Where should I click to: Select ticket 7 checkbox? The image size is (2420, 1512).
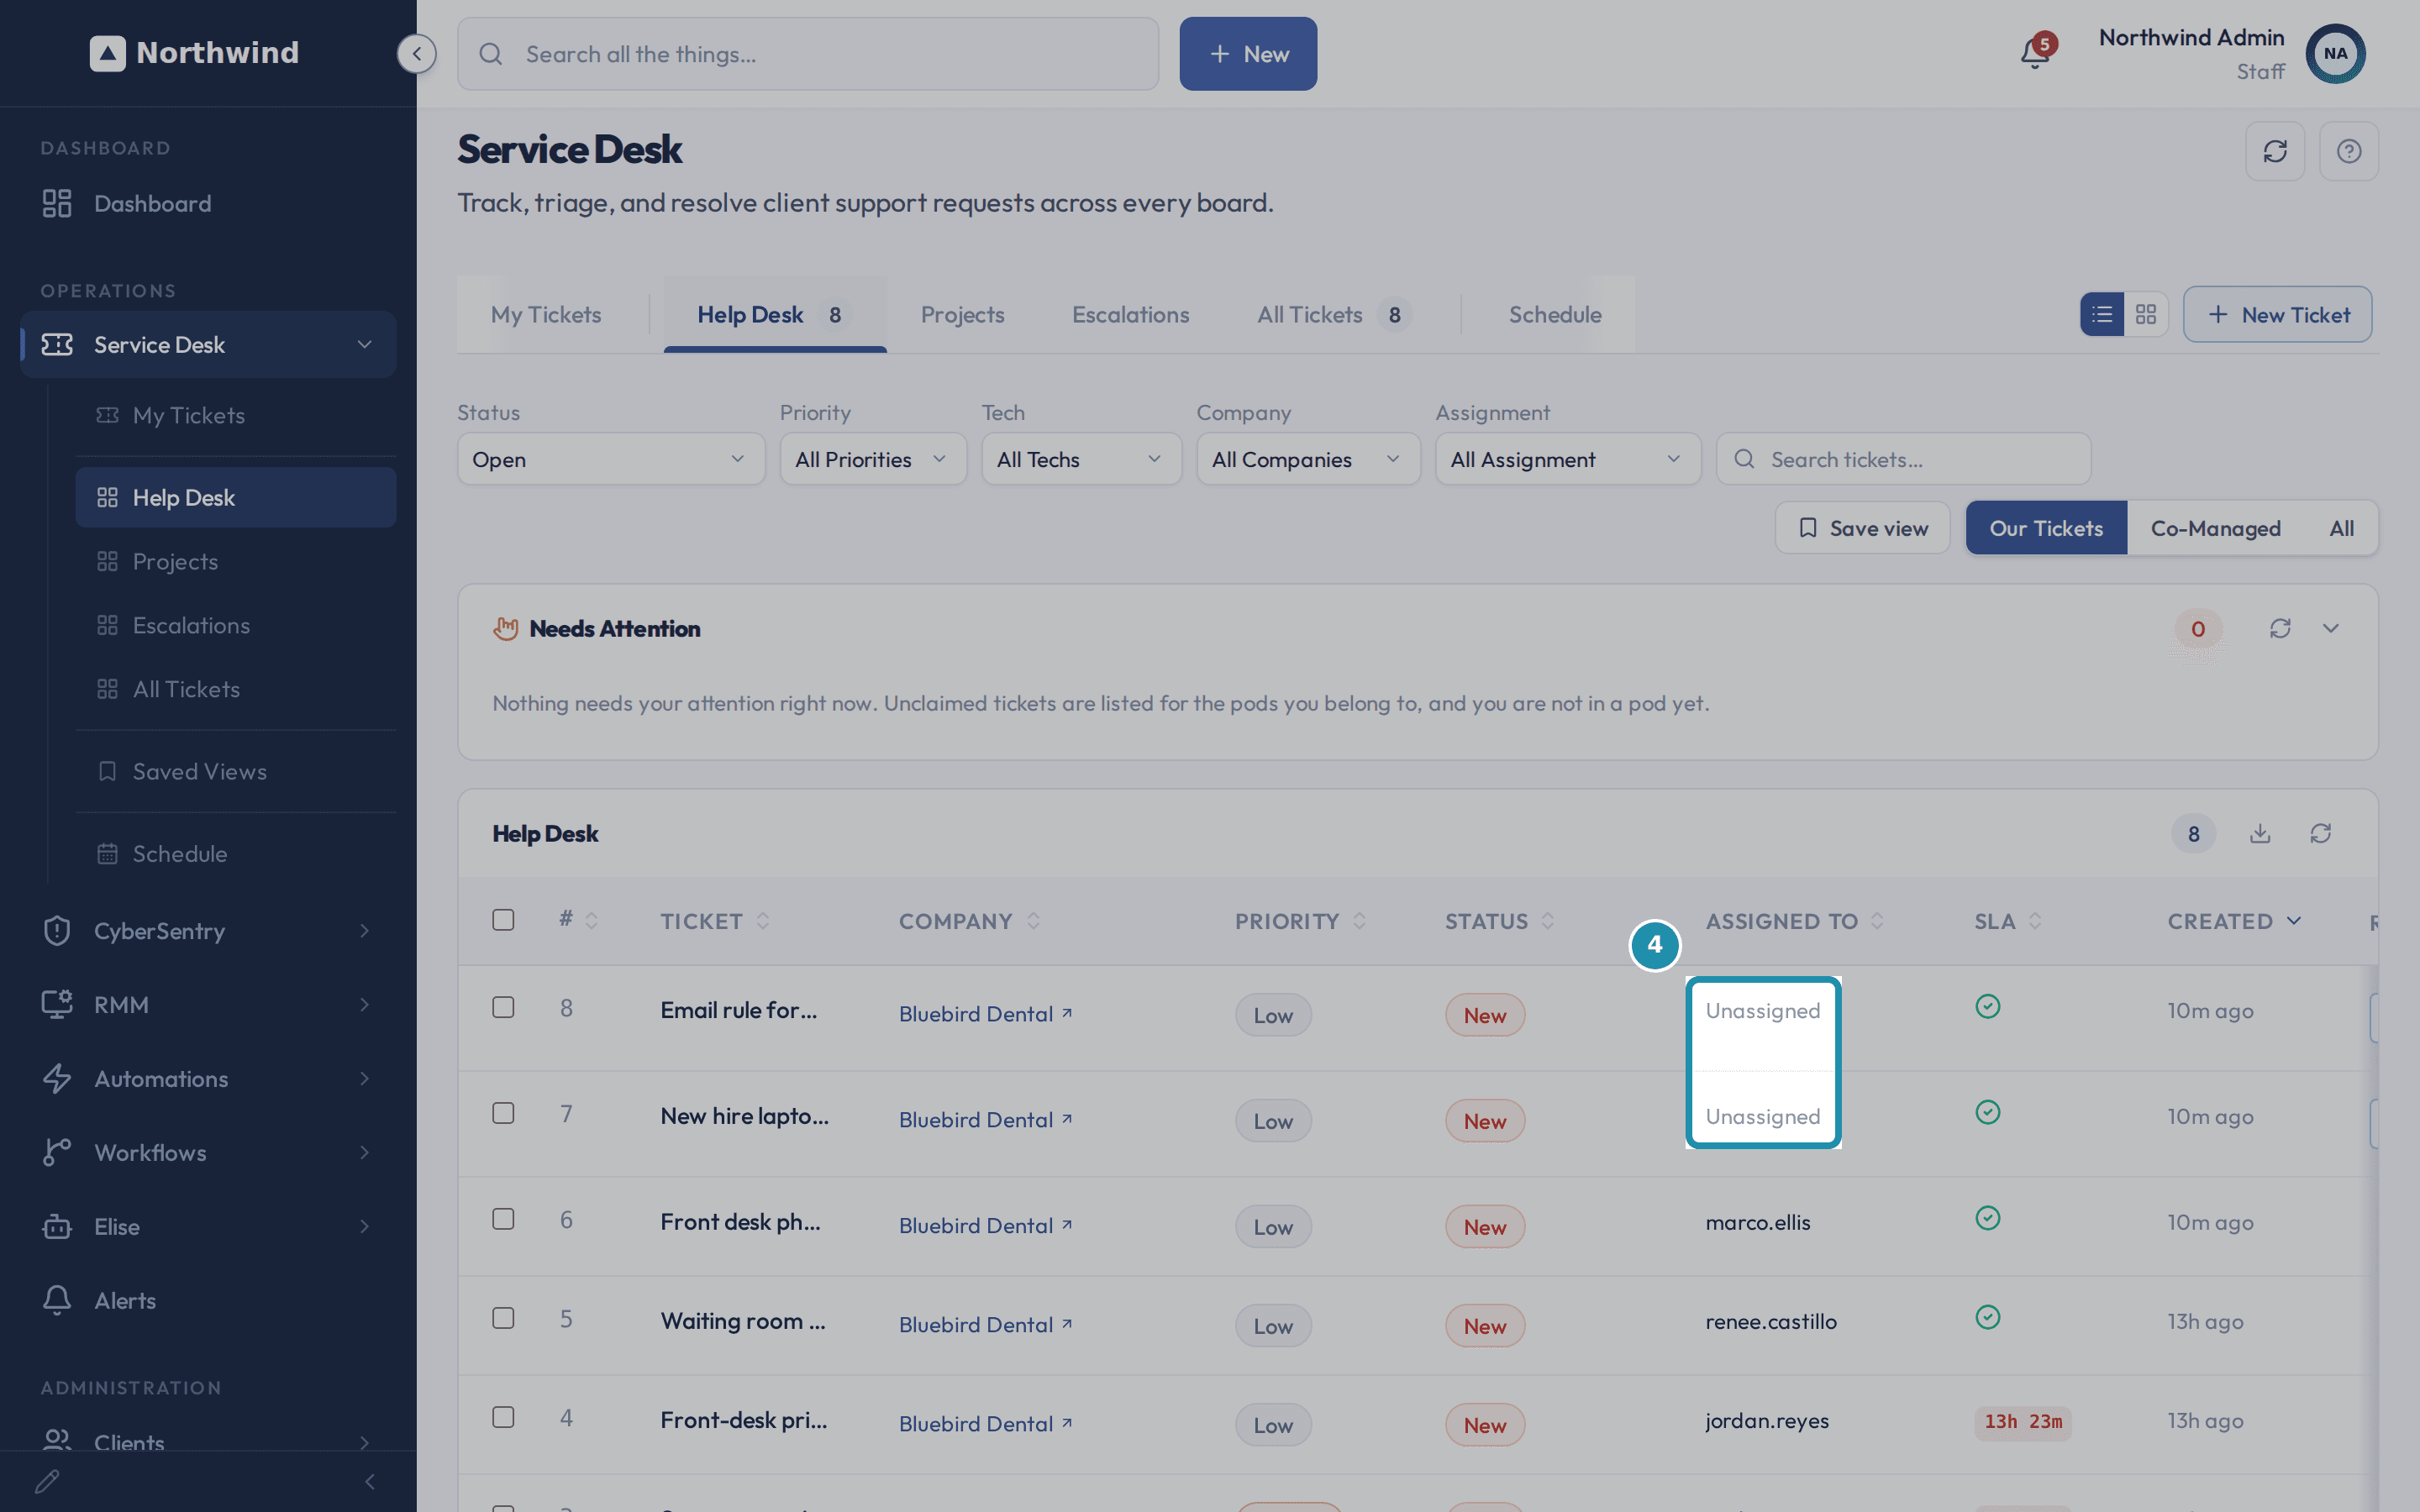503,1113
